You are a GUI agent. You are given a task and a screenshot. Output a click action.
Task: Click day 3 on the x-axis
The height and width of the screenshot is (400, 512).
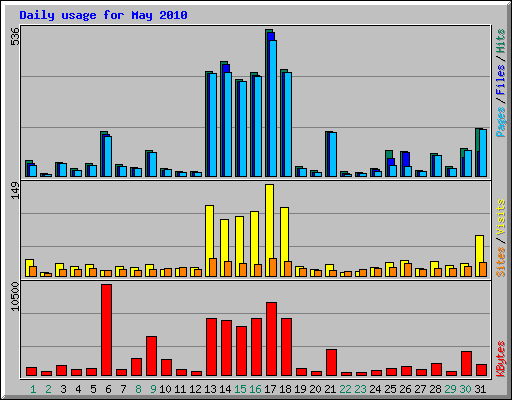pyautogui.click(x=63, y=389)
